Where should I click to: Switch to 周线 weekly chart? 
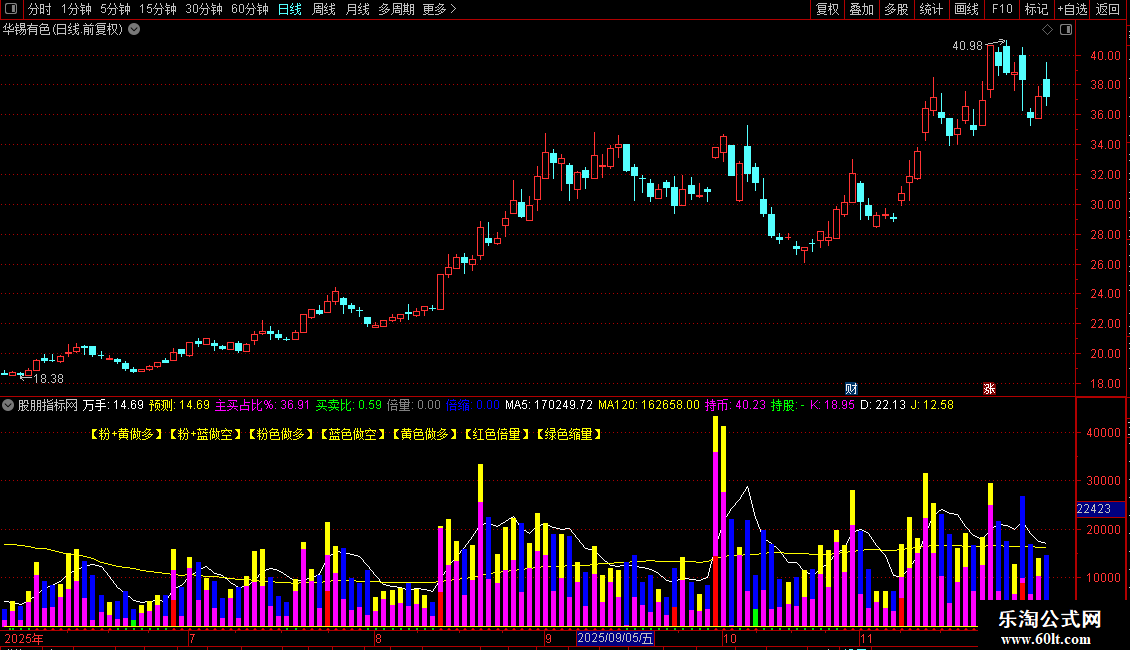[324, 9]
